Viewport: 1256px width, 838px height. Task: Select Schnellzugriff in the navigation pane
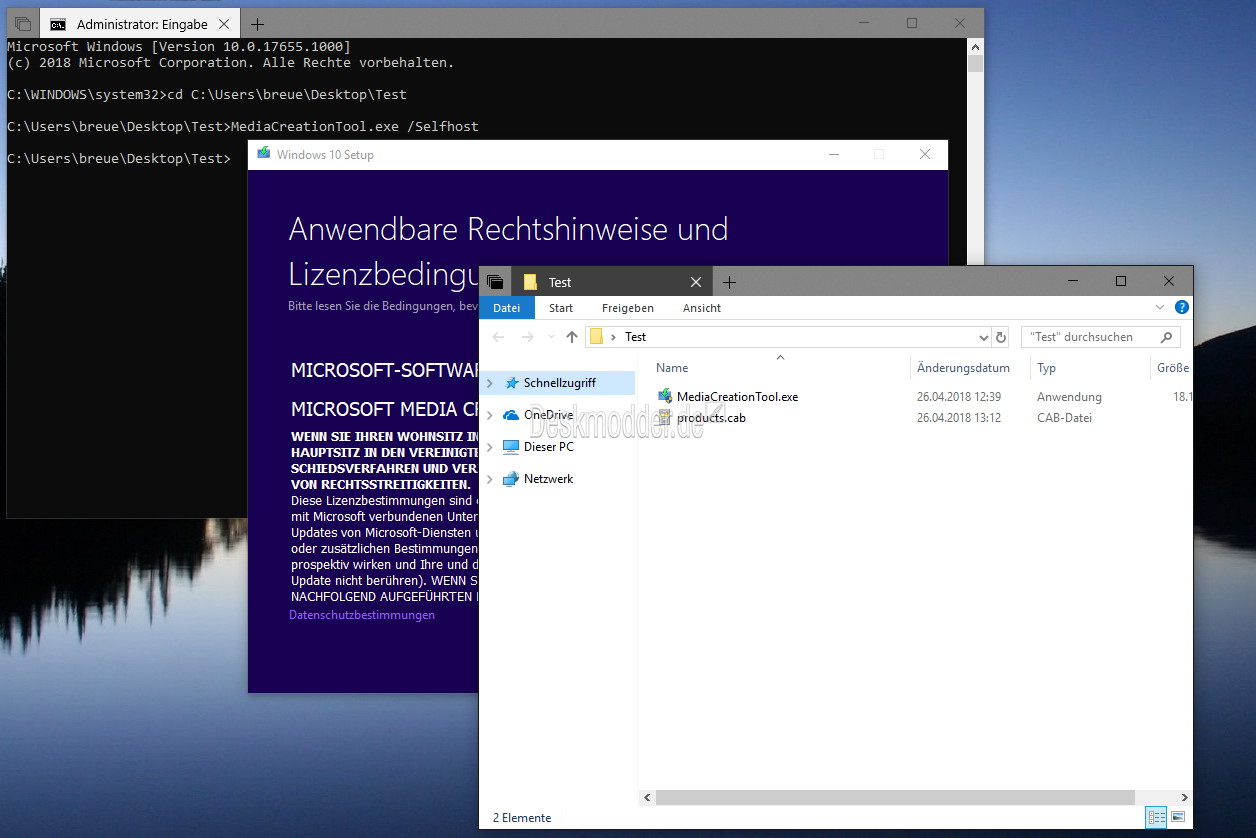click(560, 383)
